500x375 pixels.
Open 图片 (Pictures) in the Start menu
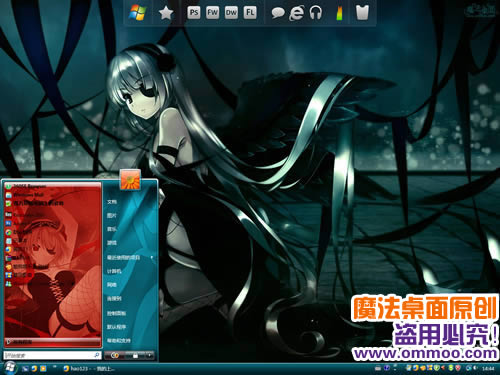112,215
